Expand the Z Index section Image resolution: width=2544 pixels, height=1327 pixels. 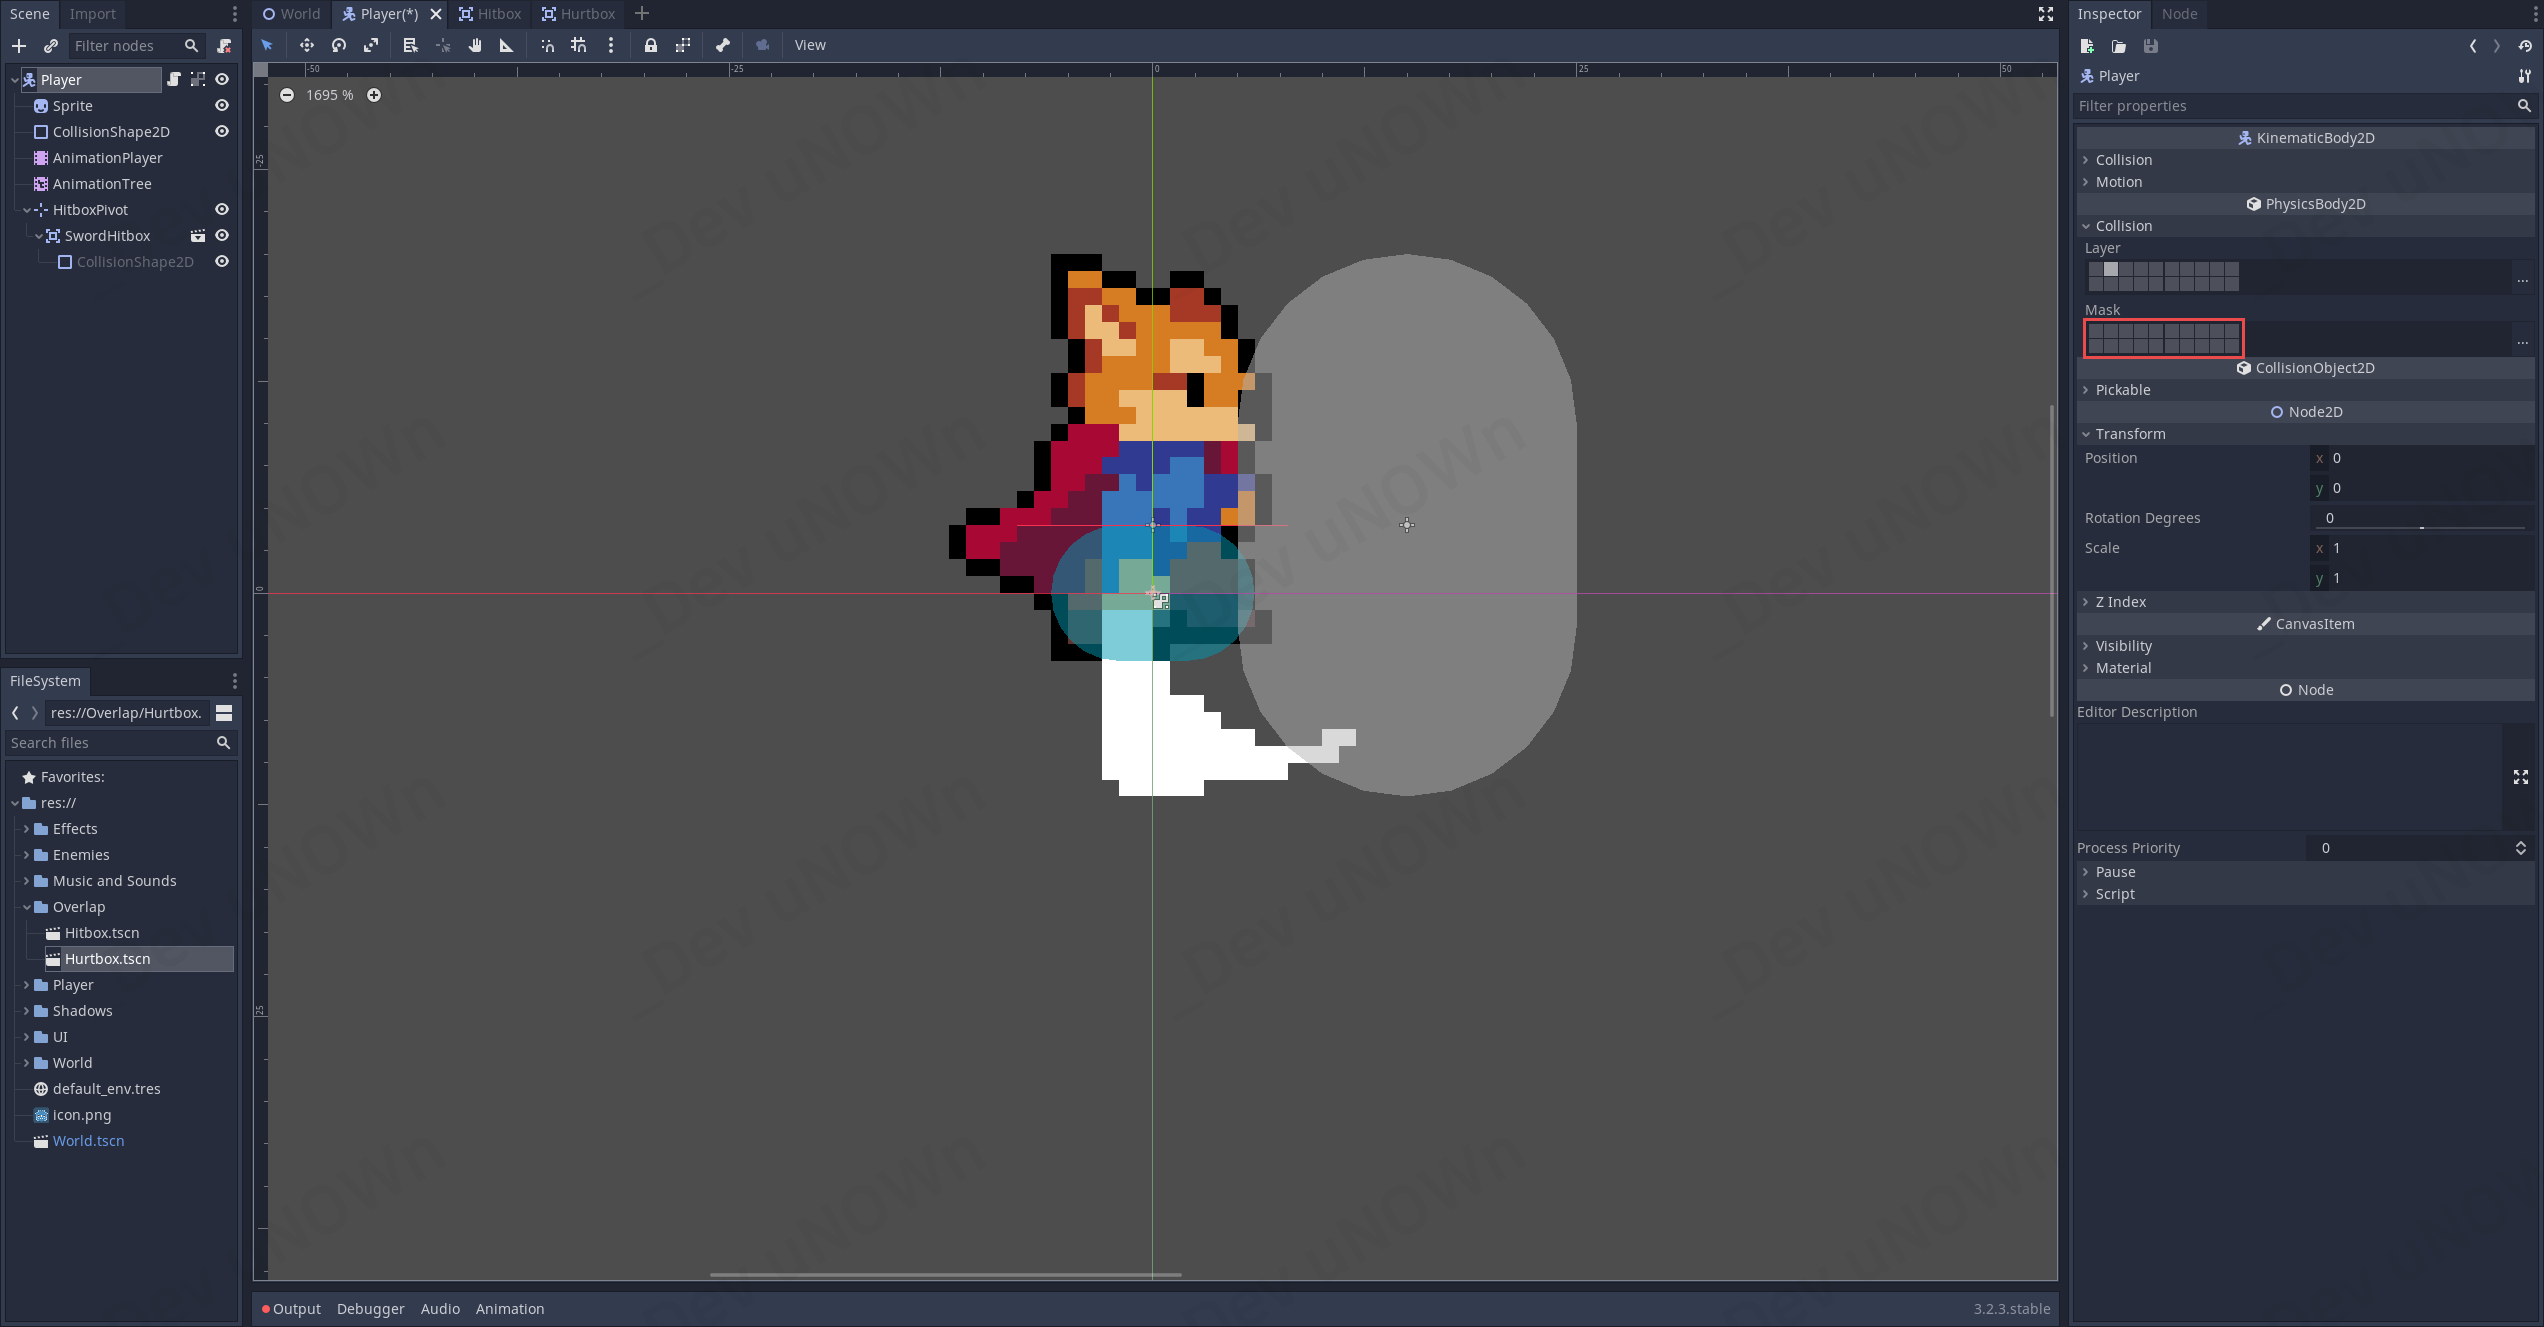point(2120,602)
